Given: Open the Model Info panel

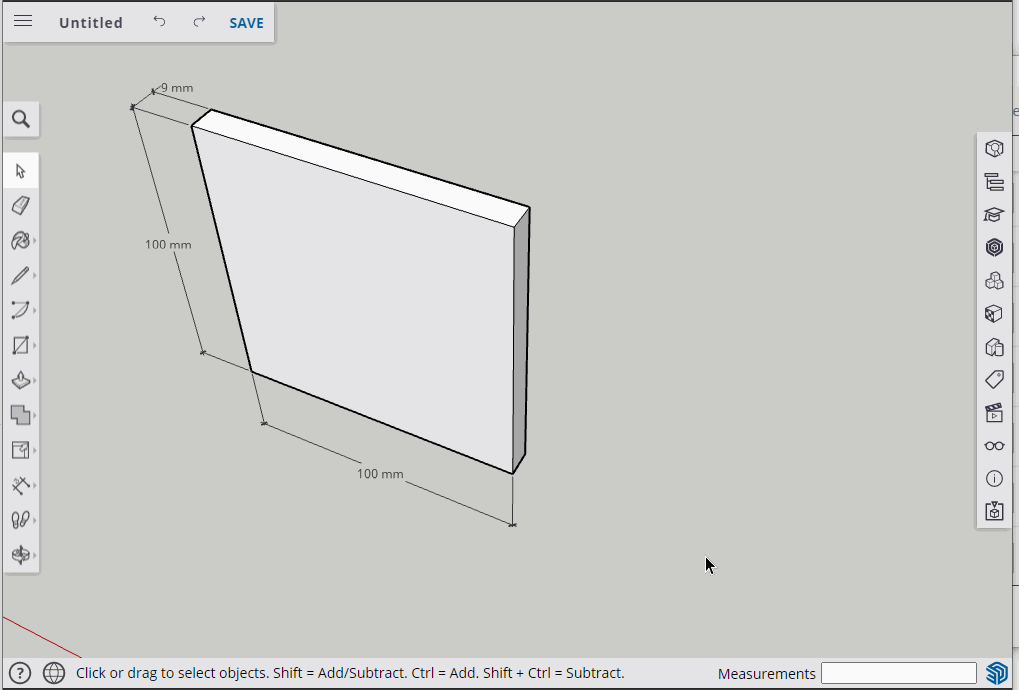Looking at the screenshot, I should [x=994, y=479].
